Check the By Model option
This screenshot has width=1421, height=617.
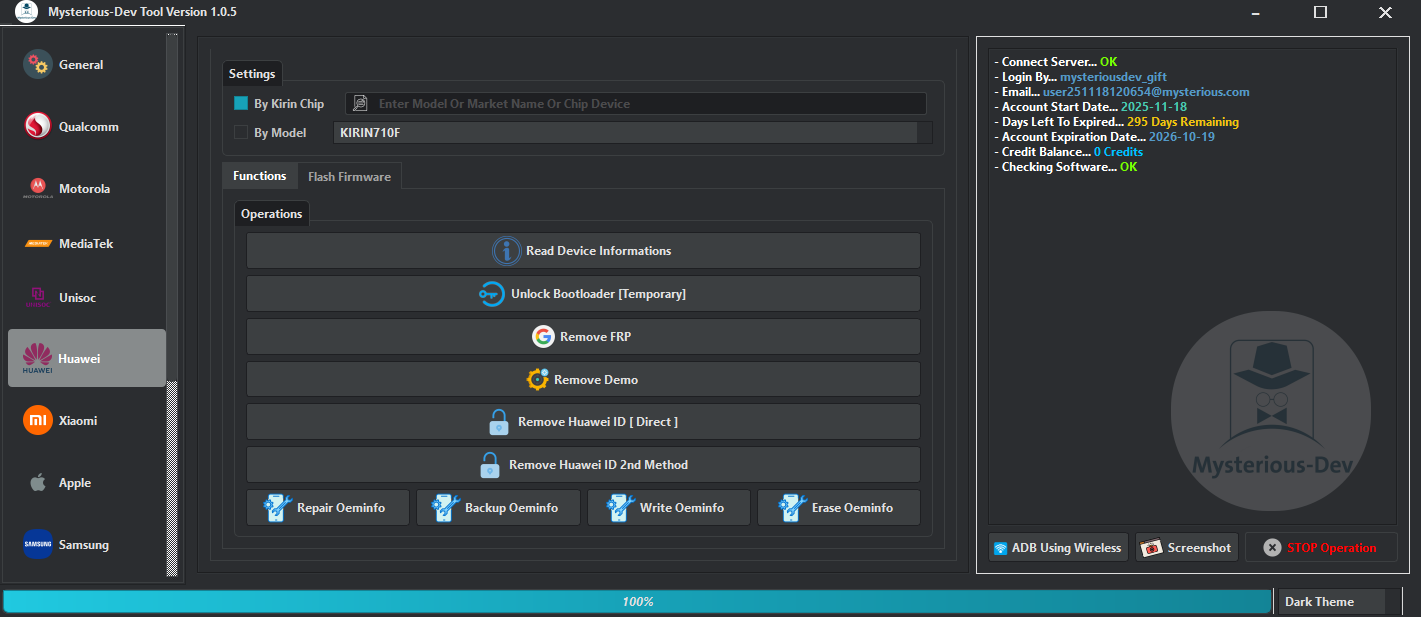(x=239, y=132)
